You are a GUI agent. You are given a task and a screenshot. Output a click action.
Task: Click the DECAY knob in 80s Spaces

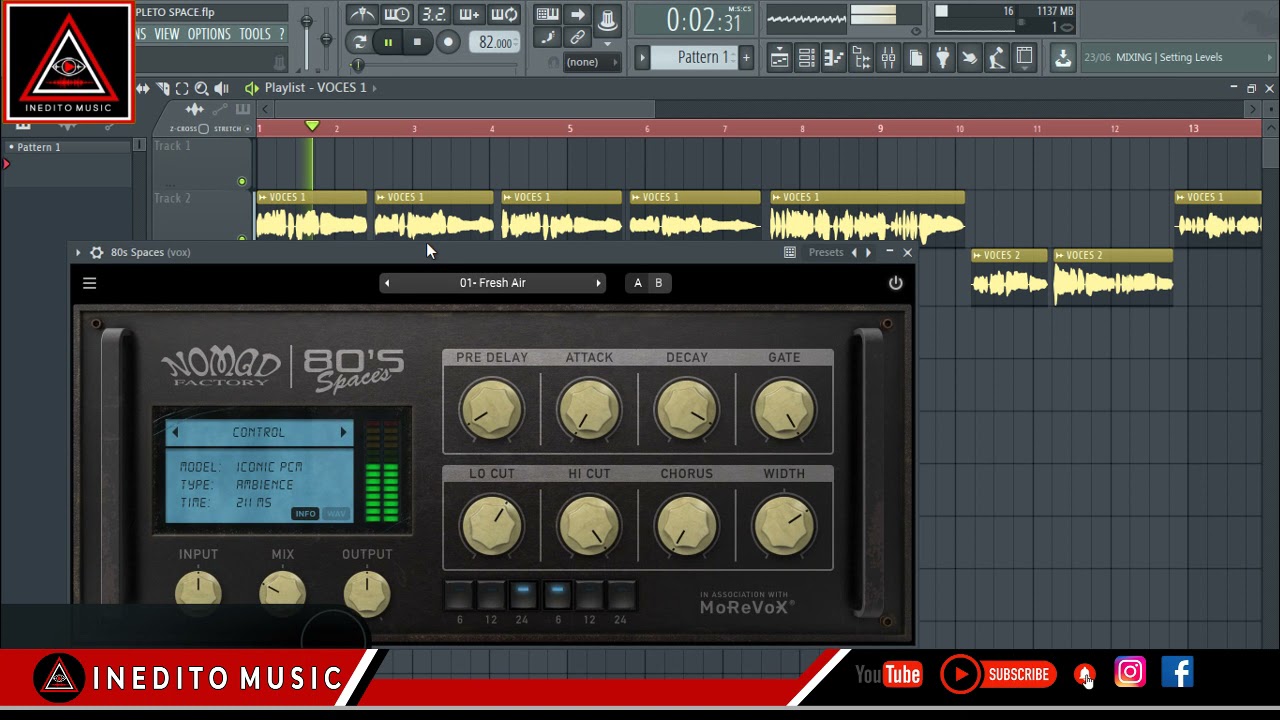[687, 408]
